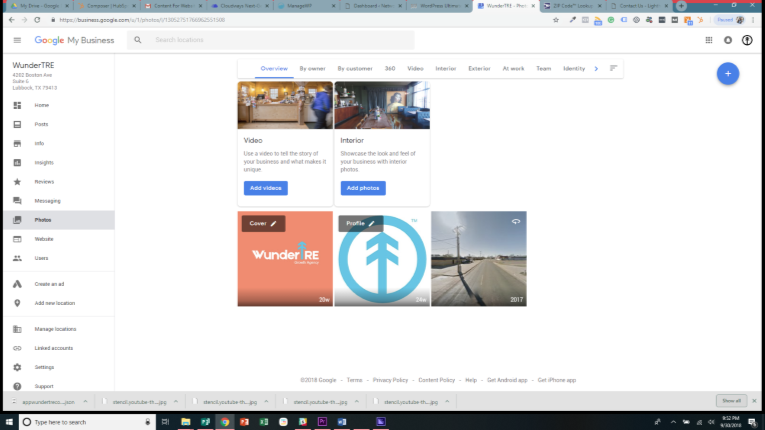765x430 pixels.
Task: Open the Google apps grid
Action: (709, 40)
